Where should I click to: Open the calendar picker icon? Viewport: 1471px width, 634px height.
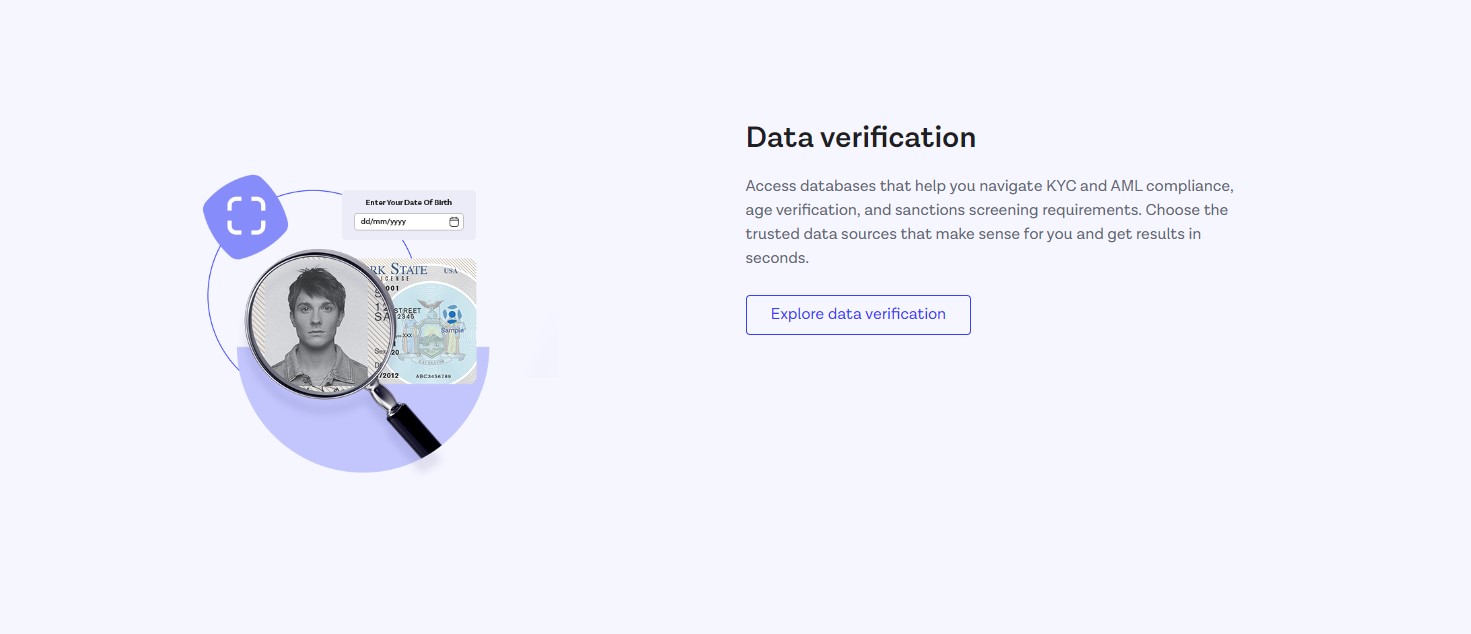[454, 222]
